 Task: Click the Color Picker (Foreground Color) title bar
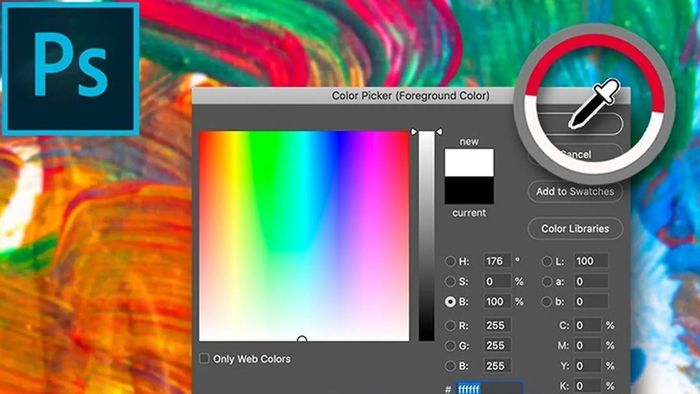click(411, 95)
